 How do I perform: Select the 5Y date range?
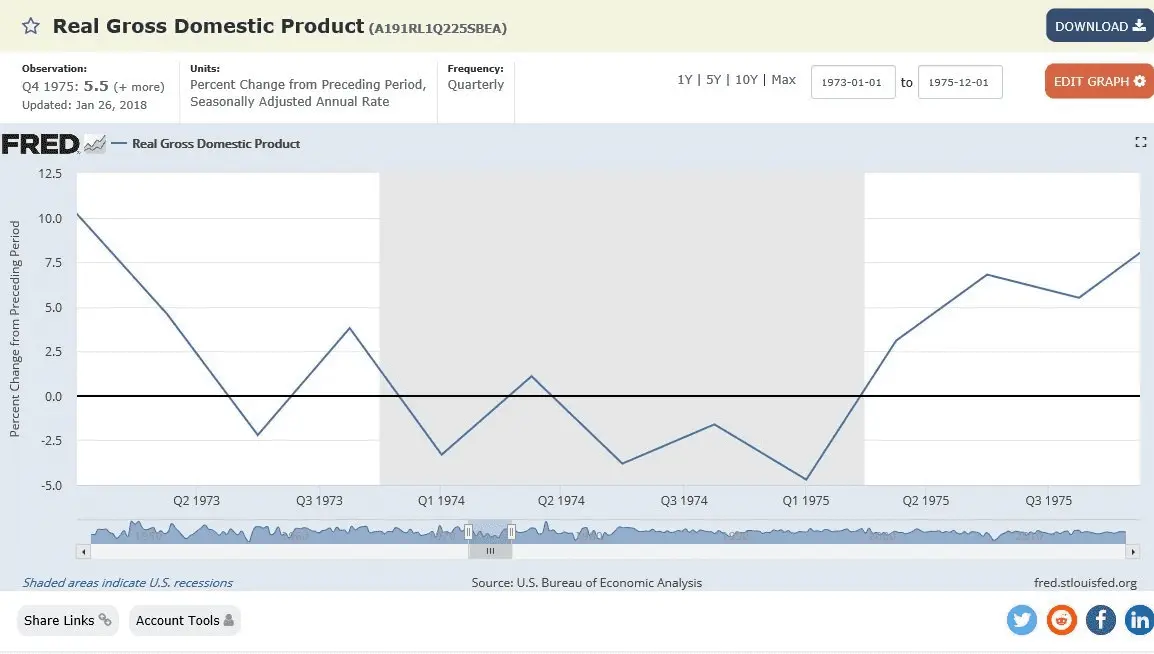tap(713, 80)
